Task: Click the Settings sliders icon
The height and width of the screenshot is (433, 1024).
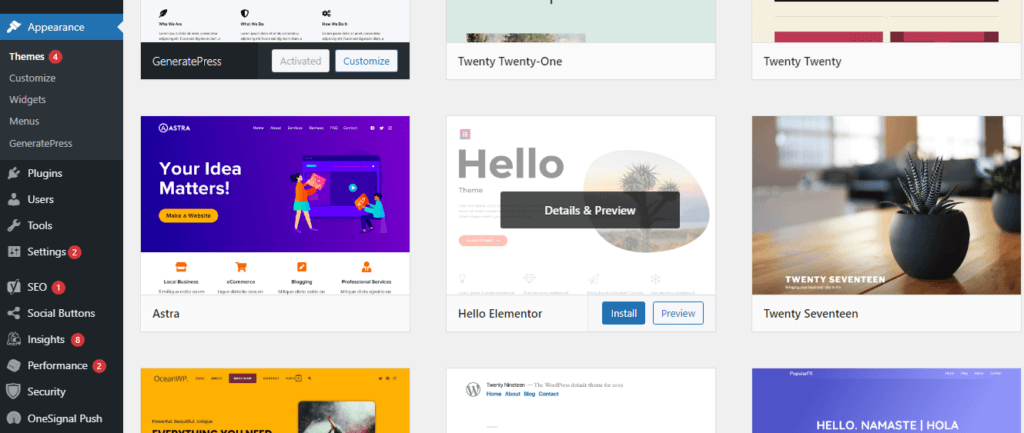Action: pos(14,252)
